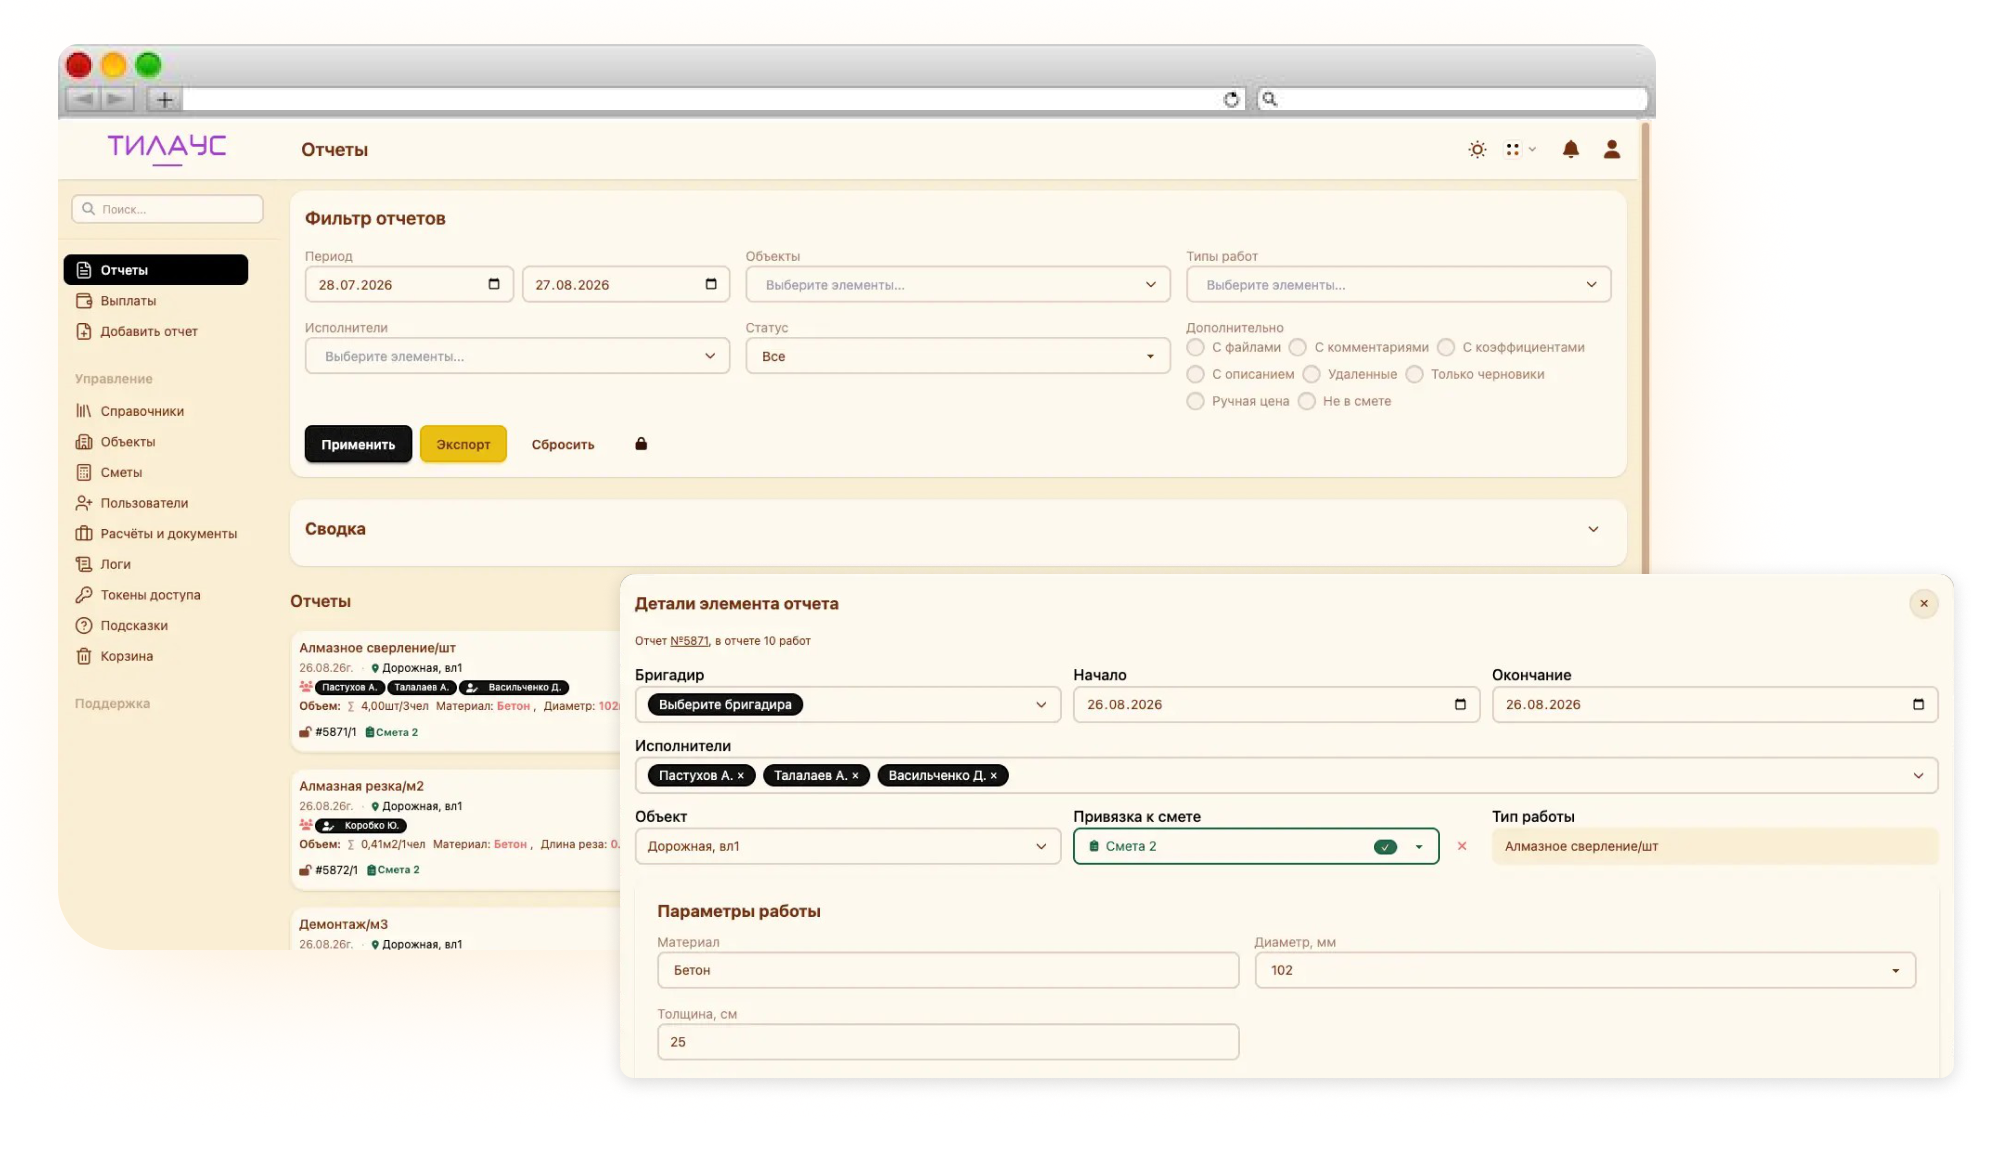The height and width of the screenshot is (1166, 2000).
Task: Open Добавить отчет in sidebar
Action: coord(149,331)
